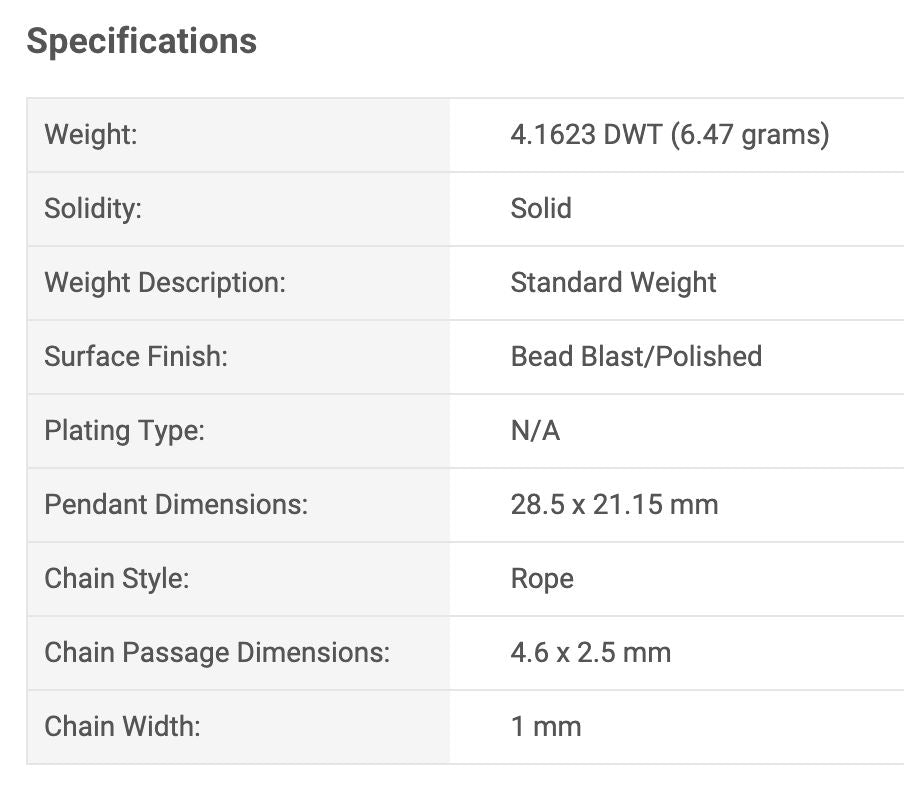Click the Solidity label

[x=93, y=208]
